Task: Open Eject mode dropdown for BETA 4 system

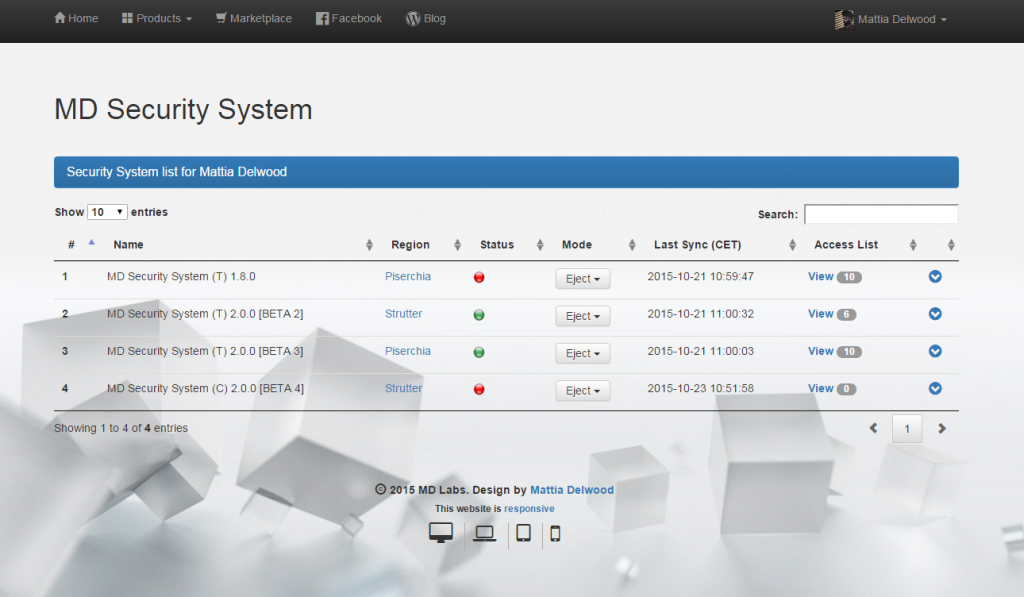Action: pyautogui.click(x=583, y=391)
